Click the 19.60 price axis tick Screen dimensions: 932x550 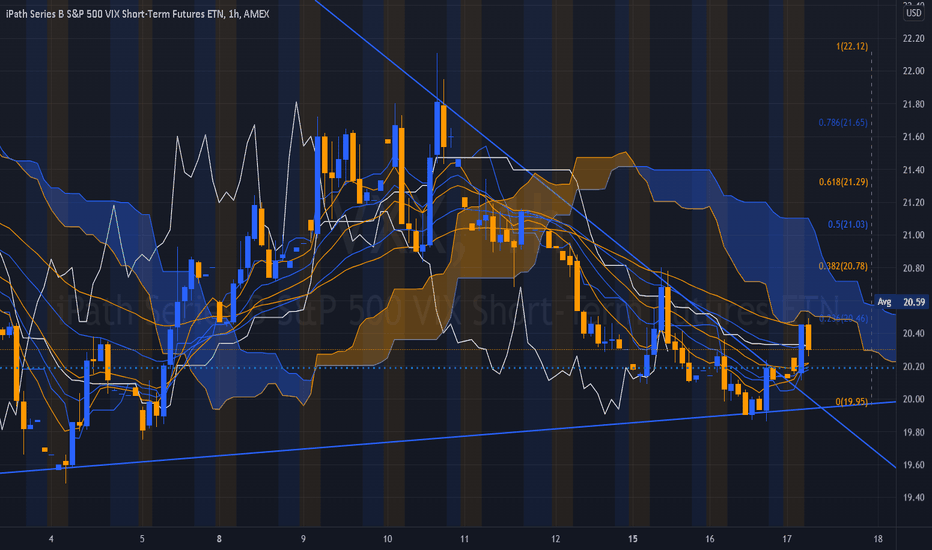pyautogui.click(x=913, y=465)
